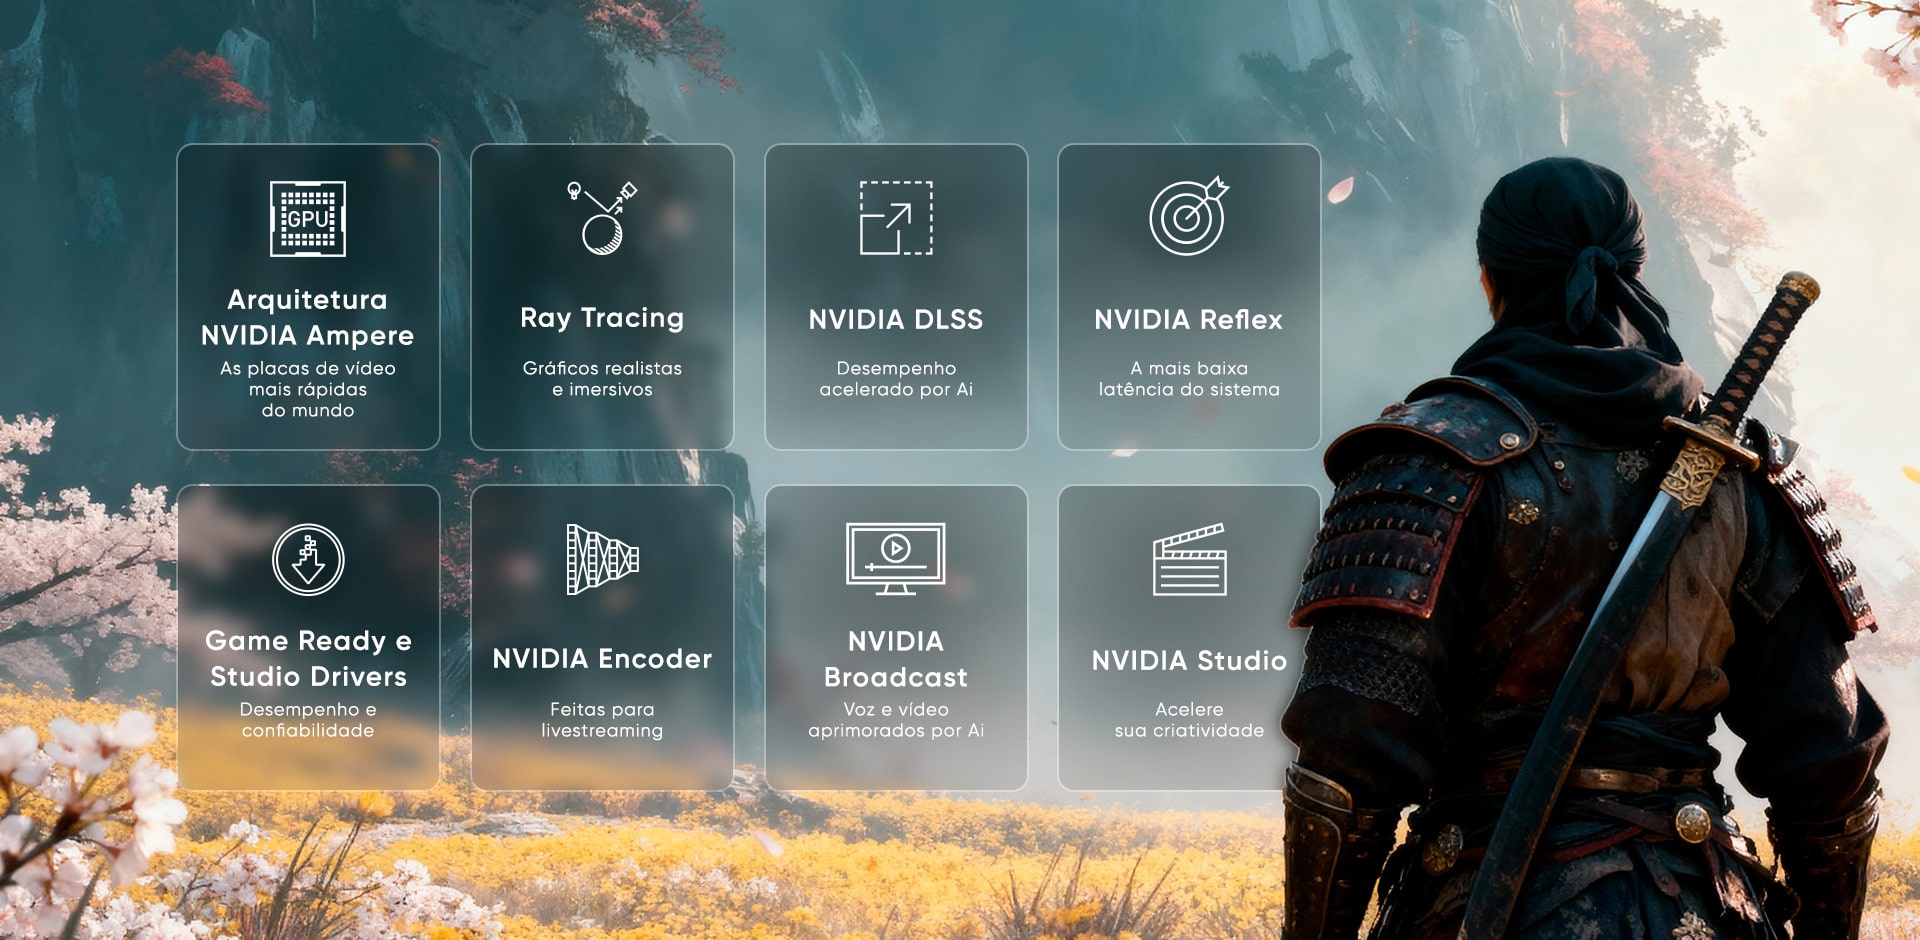Screen dimensions: 1920x940
Task: Open the NVIDIA DLSS title
Action: point(896,320)
